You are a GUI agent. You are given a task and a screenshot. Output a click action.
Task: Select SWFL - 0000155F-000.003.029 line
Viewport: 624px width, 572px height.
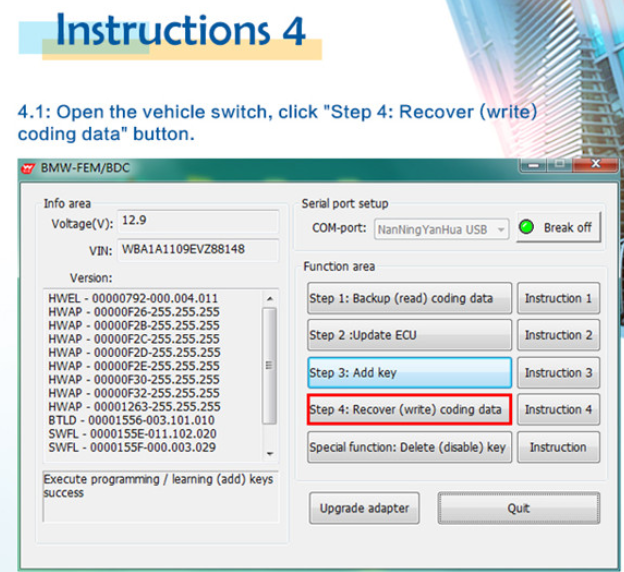132,447
